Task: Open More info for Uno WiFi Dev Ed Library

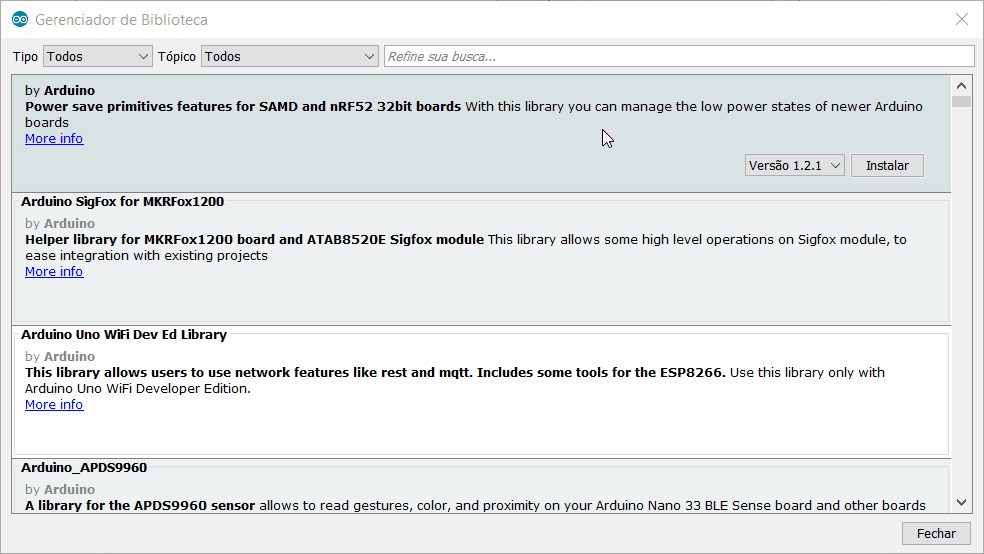Action: (54, 405)
